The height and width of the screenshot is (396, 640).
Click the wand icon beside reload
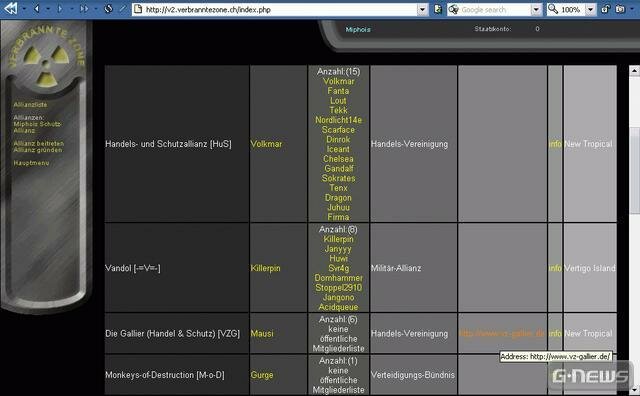[122, 8]
